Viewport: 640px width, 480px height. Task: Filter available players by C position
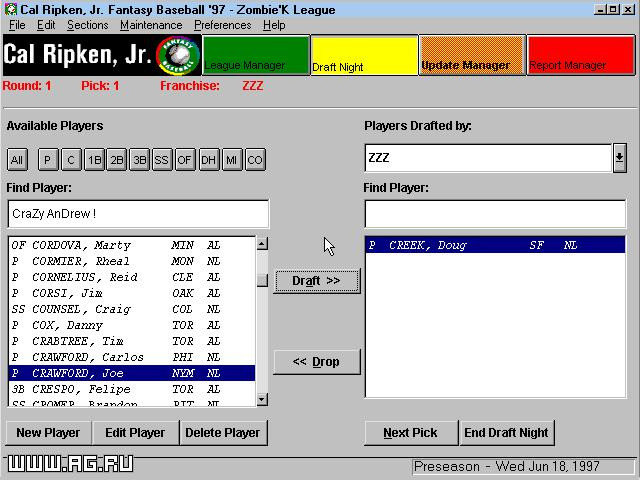click(x=71, y=160)
